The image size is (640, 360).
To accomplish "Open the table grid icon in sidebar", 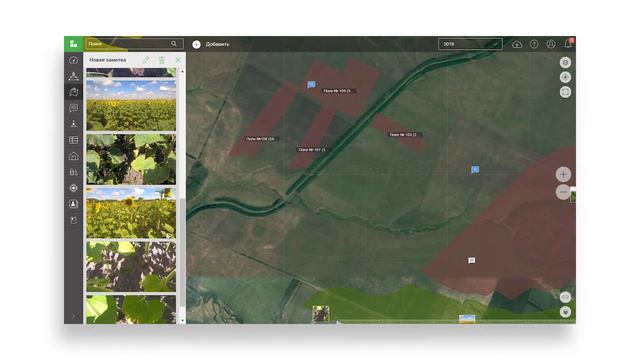I will click(73, 140).
